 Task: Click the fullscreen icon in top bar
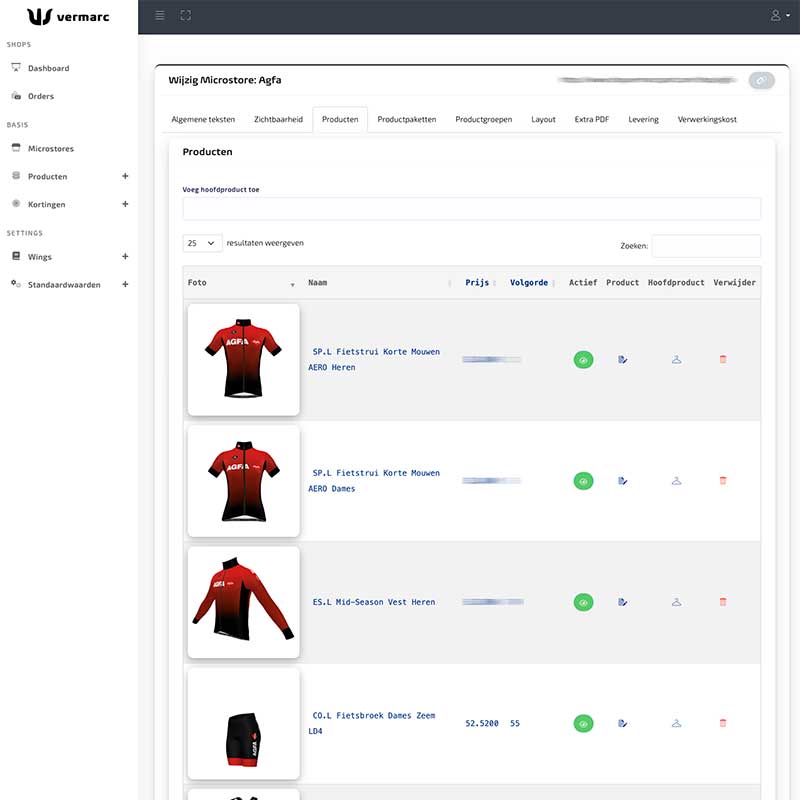186,15
